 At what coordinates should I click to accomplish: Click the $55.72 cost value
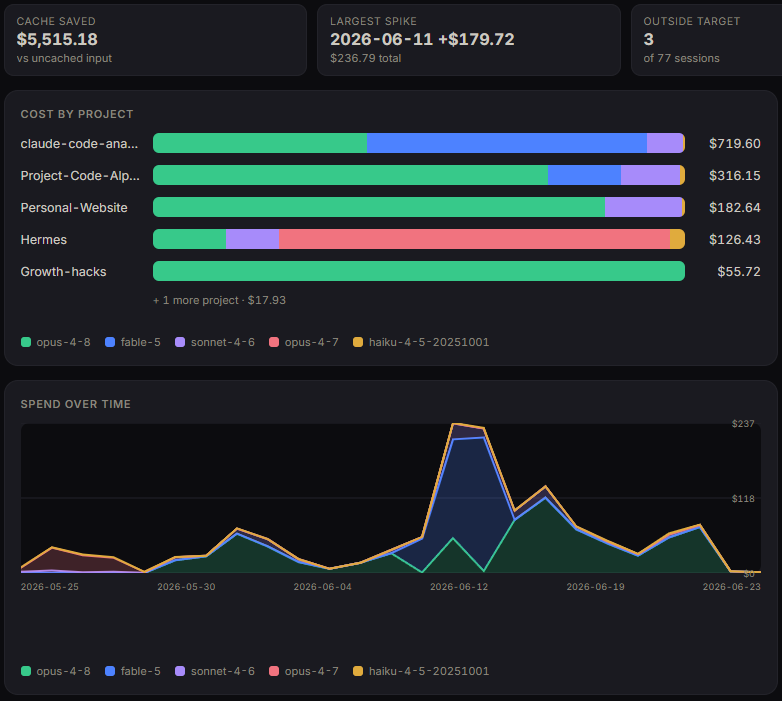pos(739,272)
